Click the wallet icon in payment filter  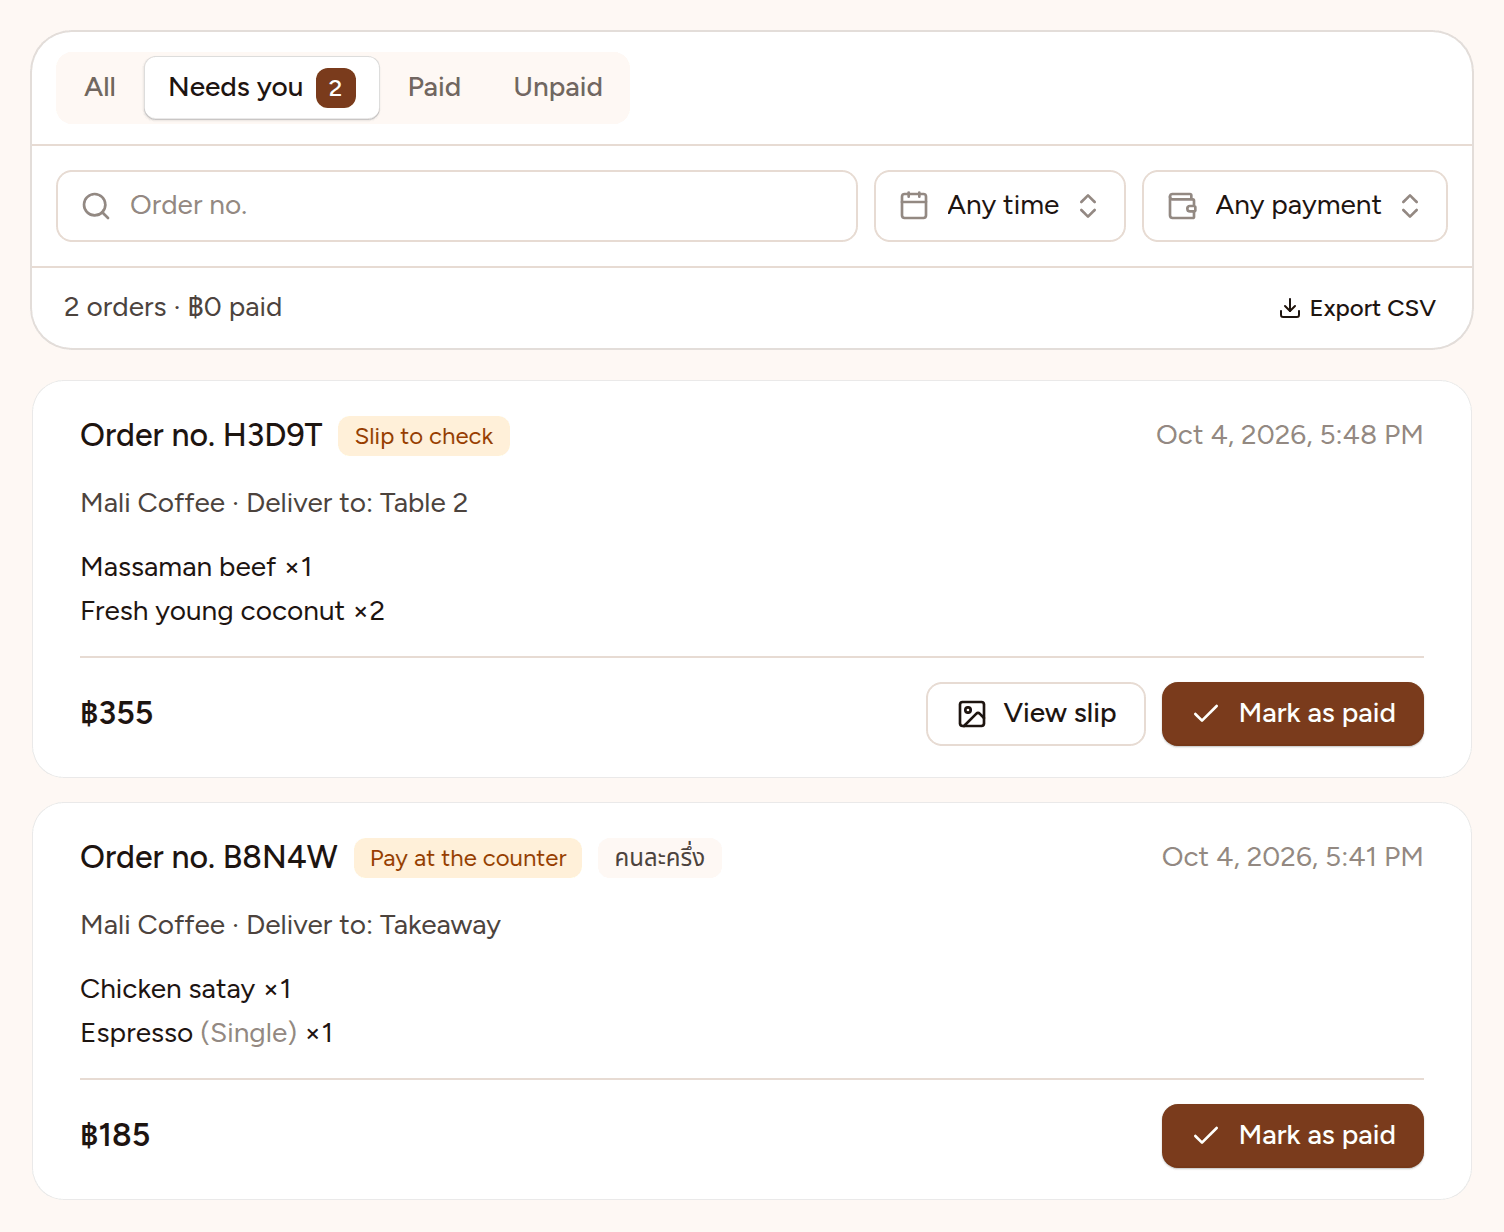[1182, 206]
